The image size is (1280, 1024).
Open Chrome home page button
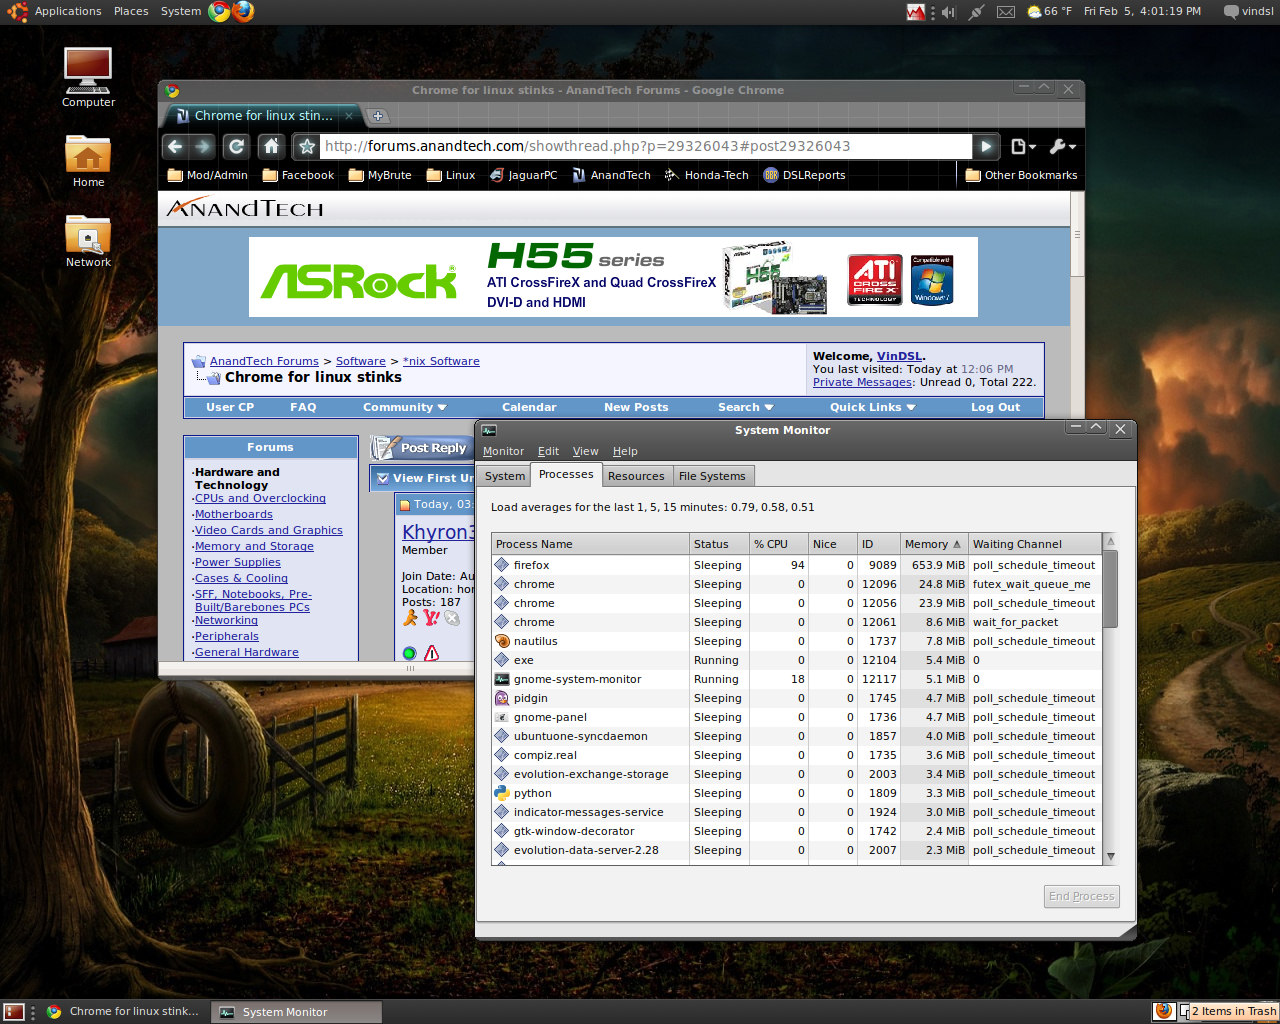pyautogui.click(x=271, y=146)
